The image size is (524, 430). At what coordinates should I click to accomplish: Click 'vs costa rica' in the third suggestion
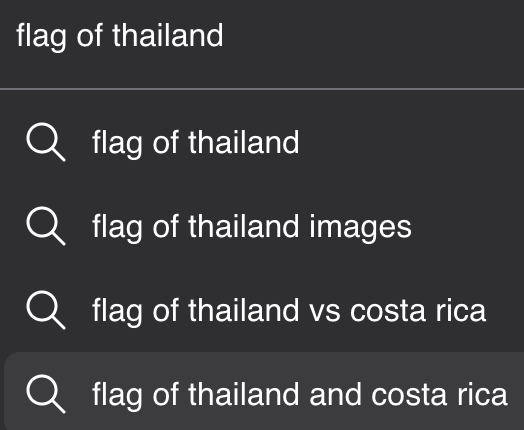(x=397, y=310)
